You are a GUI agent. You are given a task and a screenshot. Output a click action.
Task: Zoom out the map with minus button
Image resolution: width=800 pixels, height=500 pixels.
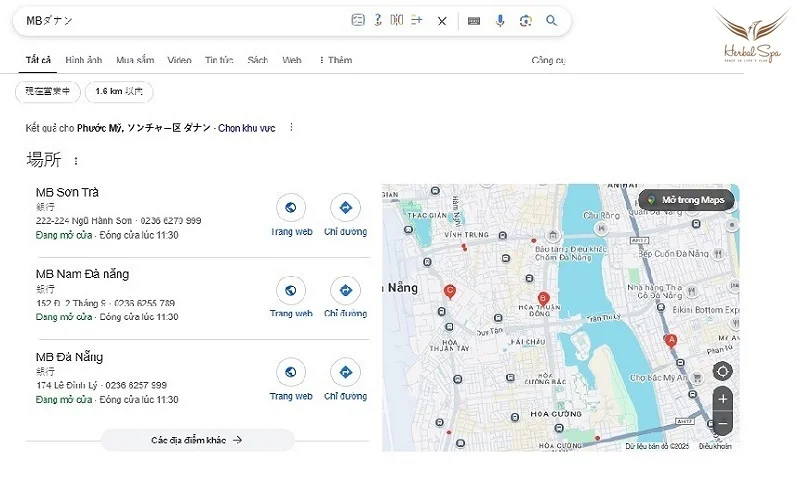click(x=722, y=423)
